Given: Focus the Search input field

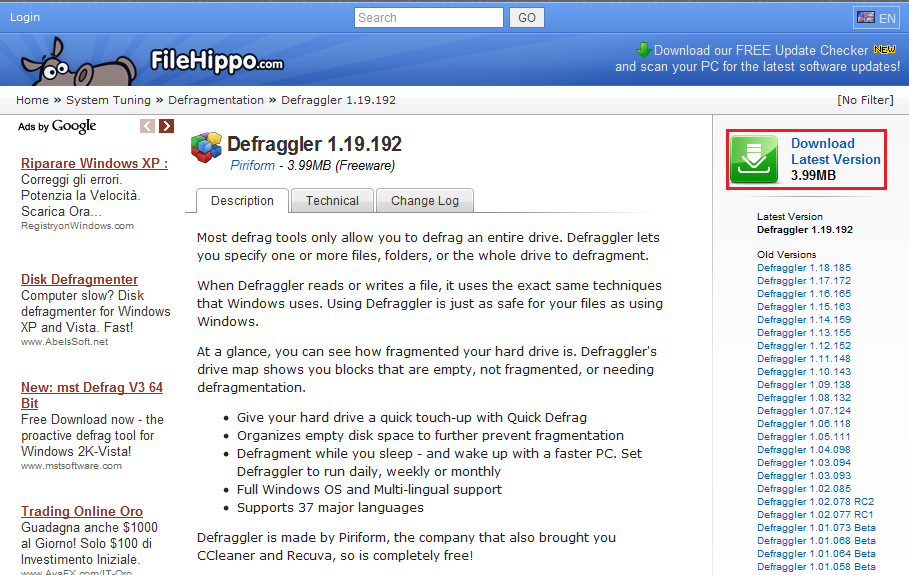Looking at the screenshot, I should click(428, 17).
